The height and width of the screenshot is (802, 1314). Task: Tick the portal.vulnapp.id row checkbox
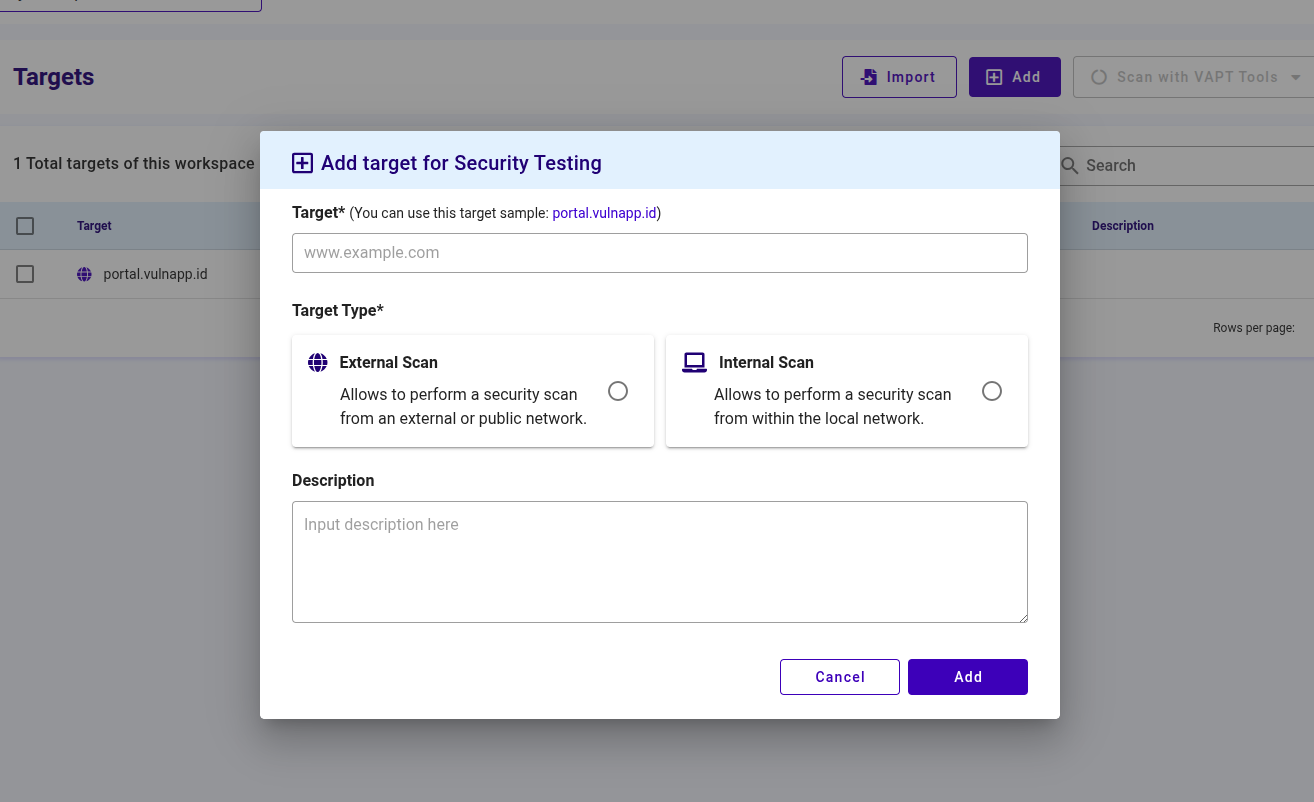(x=25, y=274)
